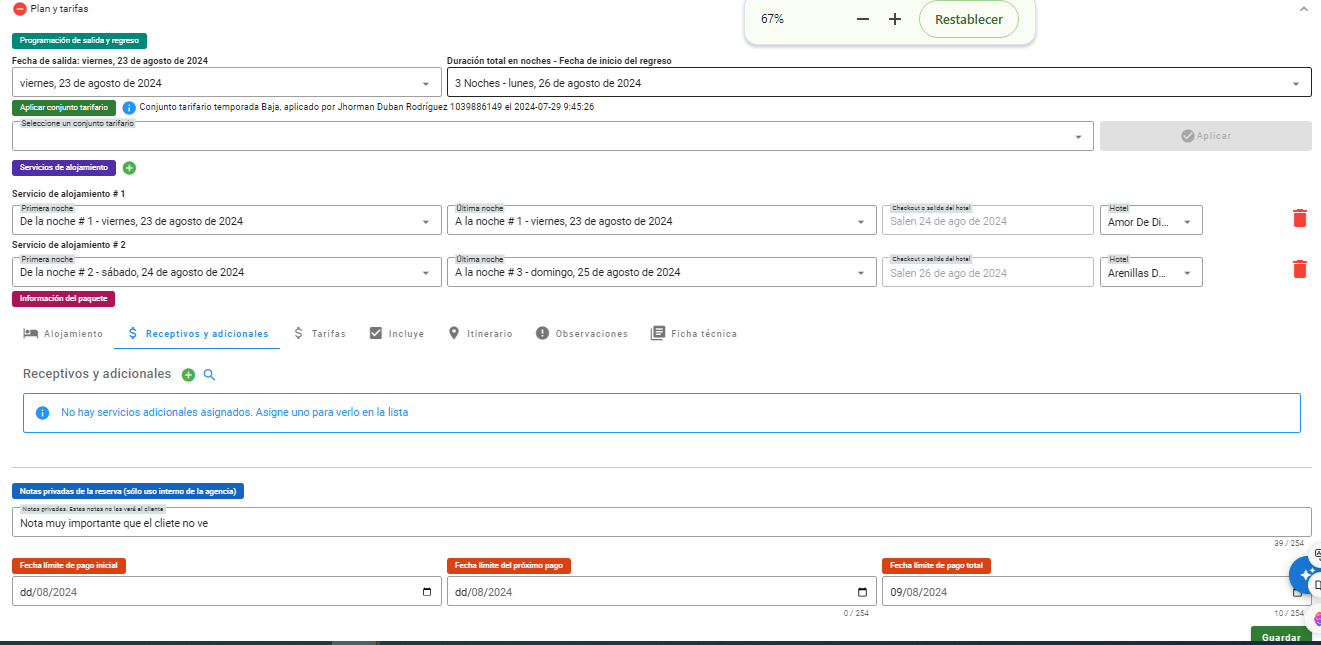Delete Servicio de alojamiento # 1 with trash icon
Image resolution: width=1321 pixels, height=645 pixels.
[x=1299, y=218]
